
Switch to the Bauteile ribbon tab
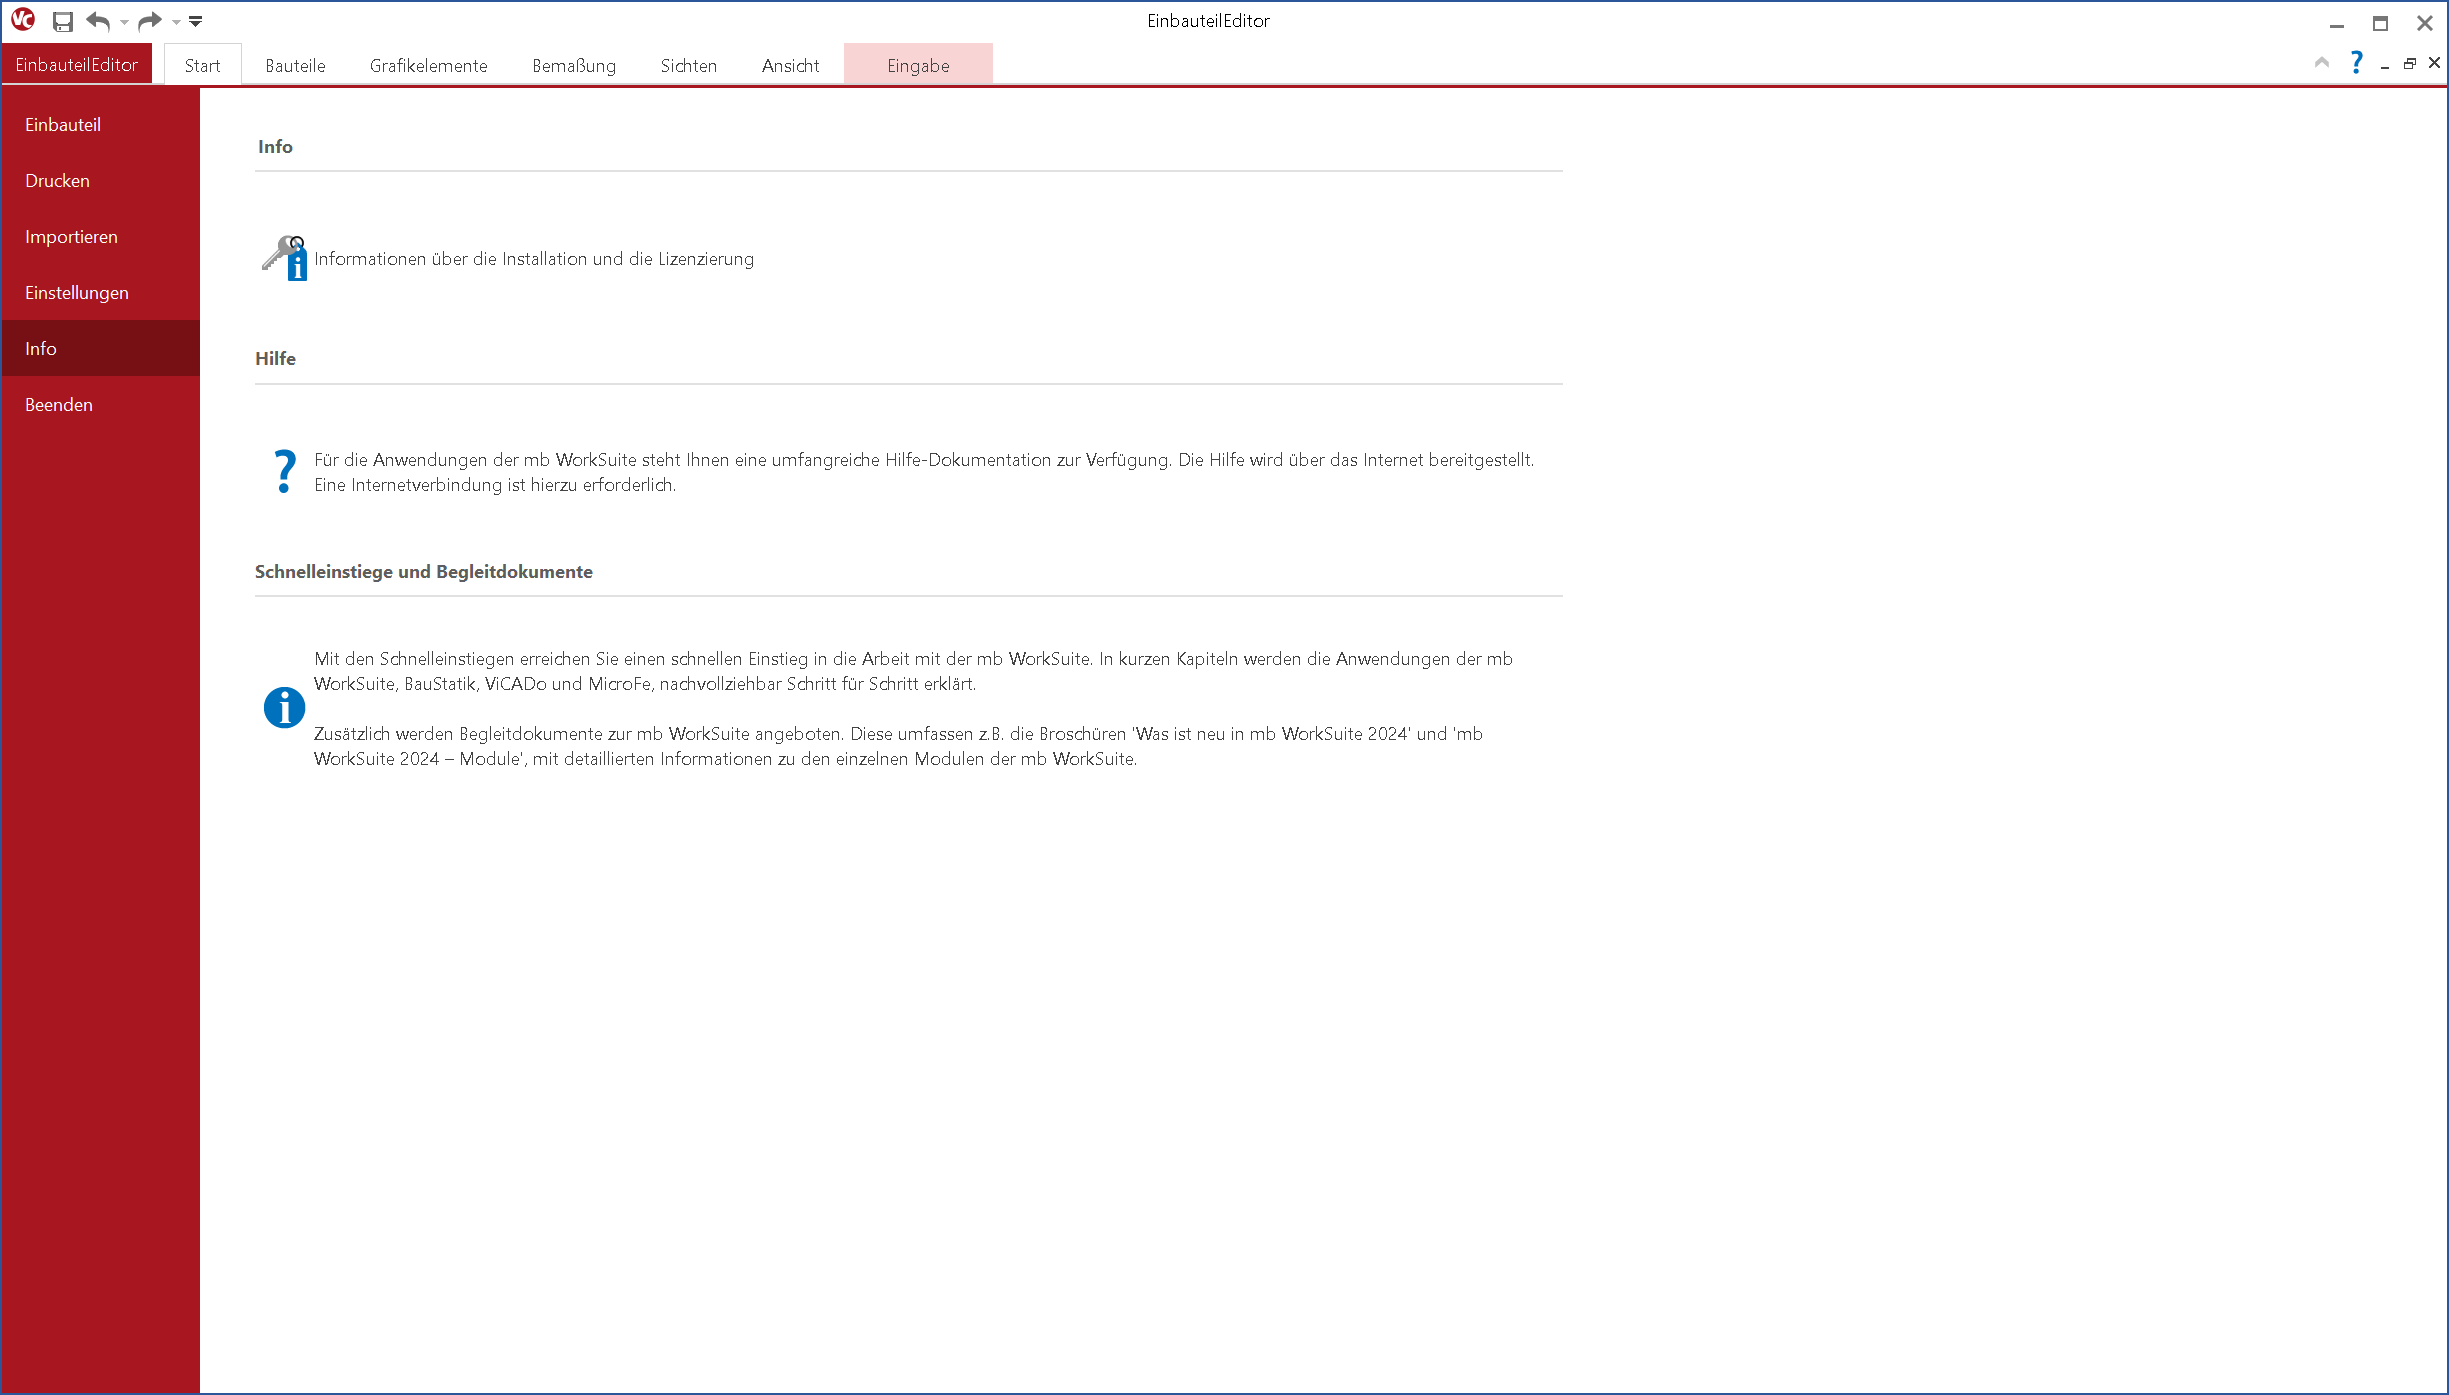(295, 65)
